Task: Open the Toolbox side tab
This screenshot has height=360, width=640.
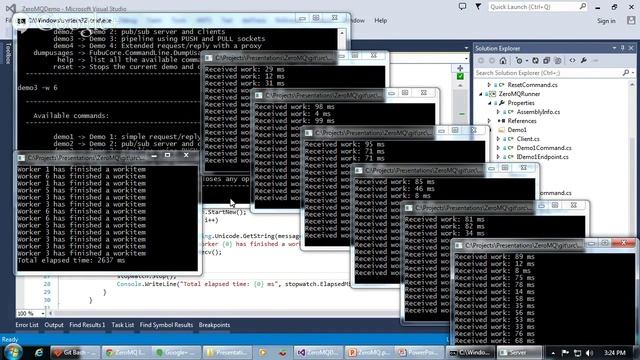Action: click(x=7, y=53)
